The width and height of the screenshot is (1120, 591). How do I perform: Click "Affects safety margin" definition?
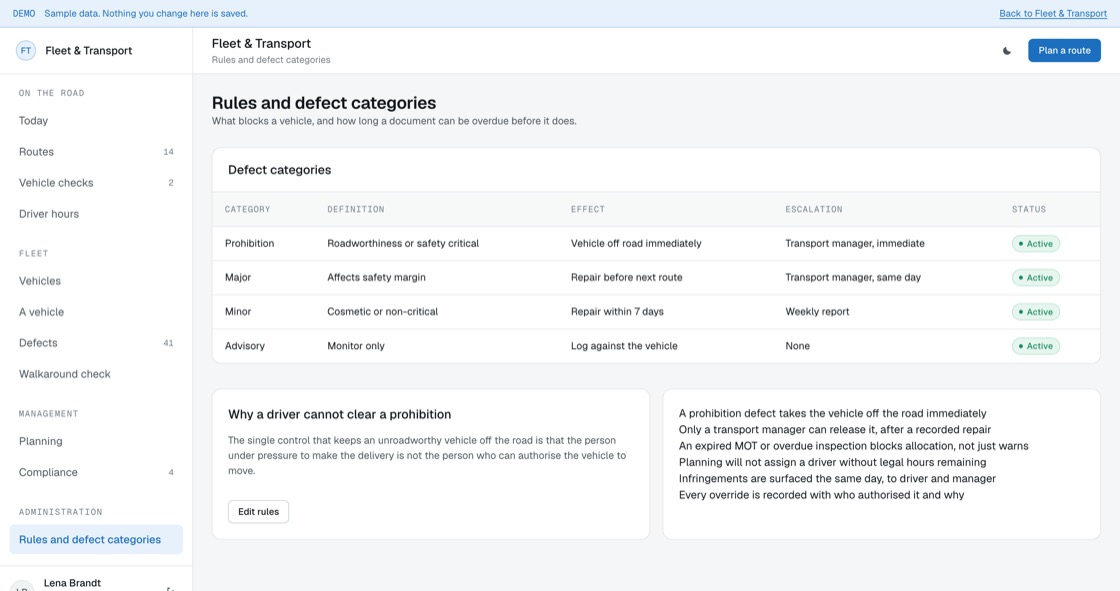pyautogui.click(x=376, y=277)
